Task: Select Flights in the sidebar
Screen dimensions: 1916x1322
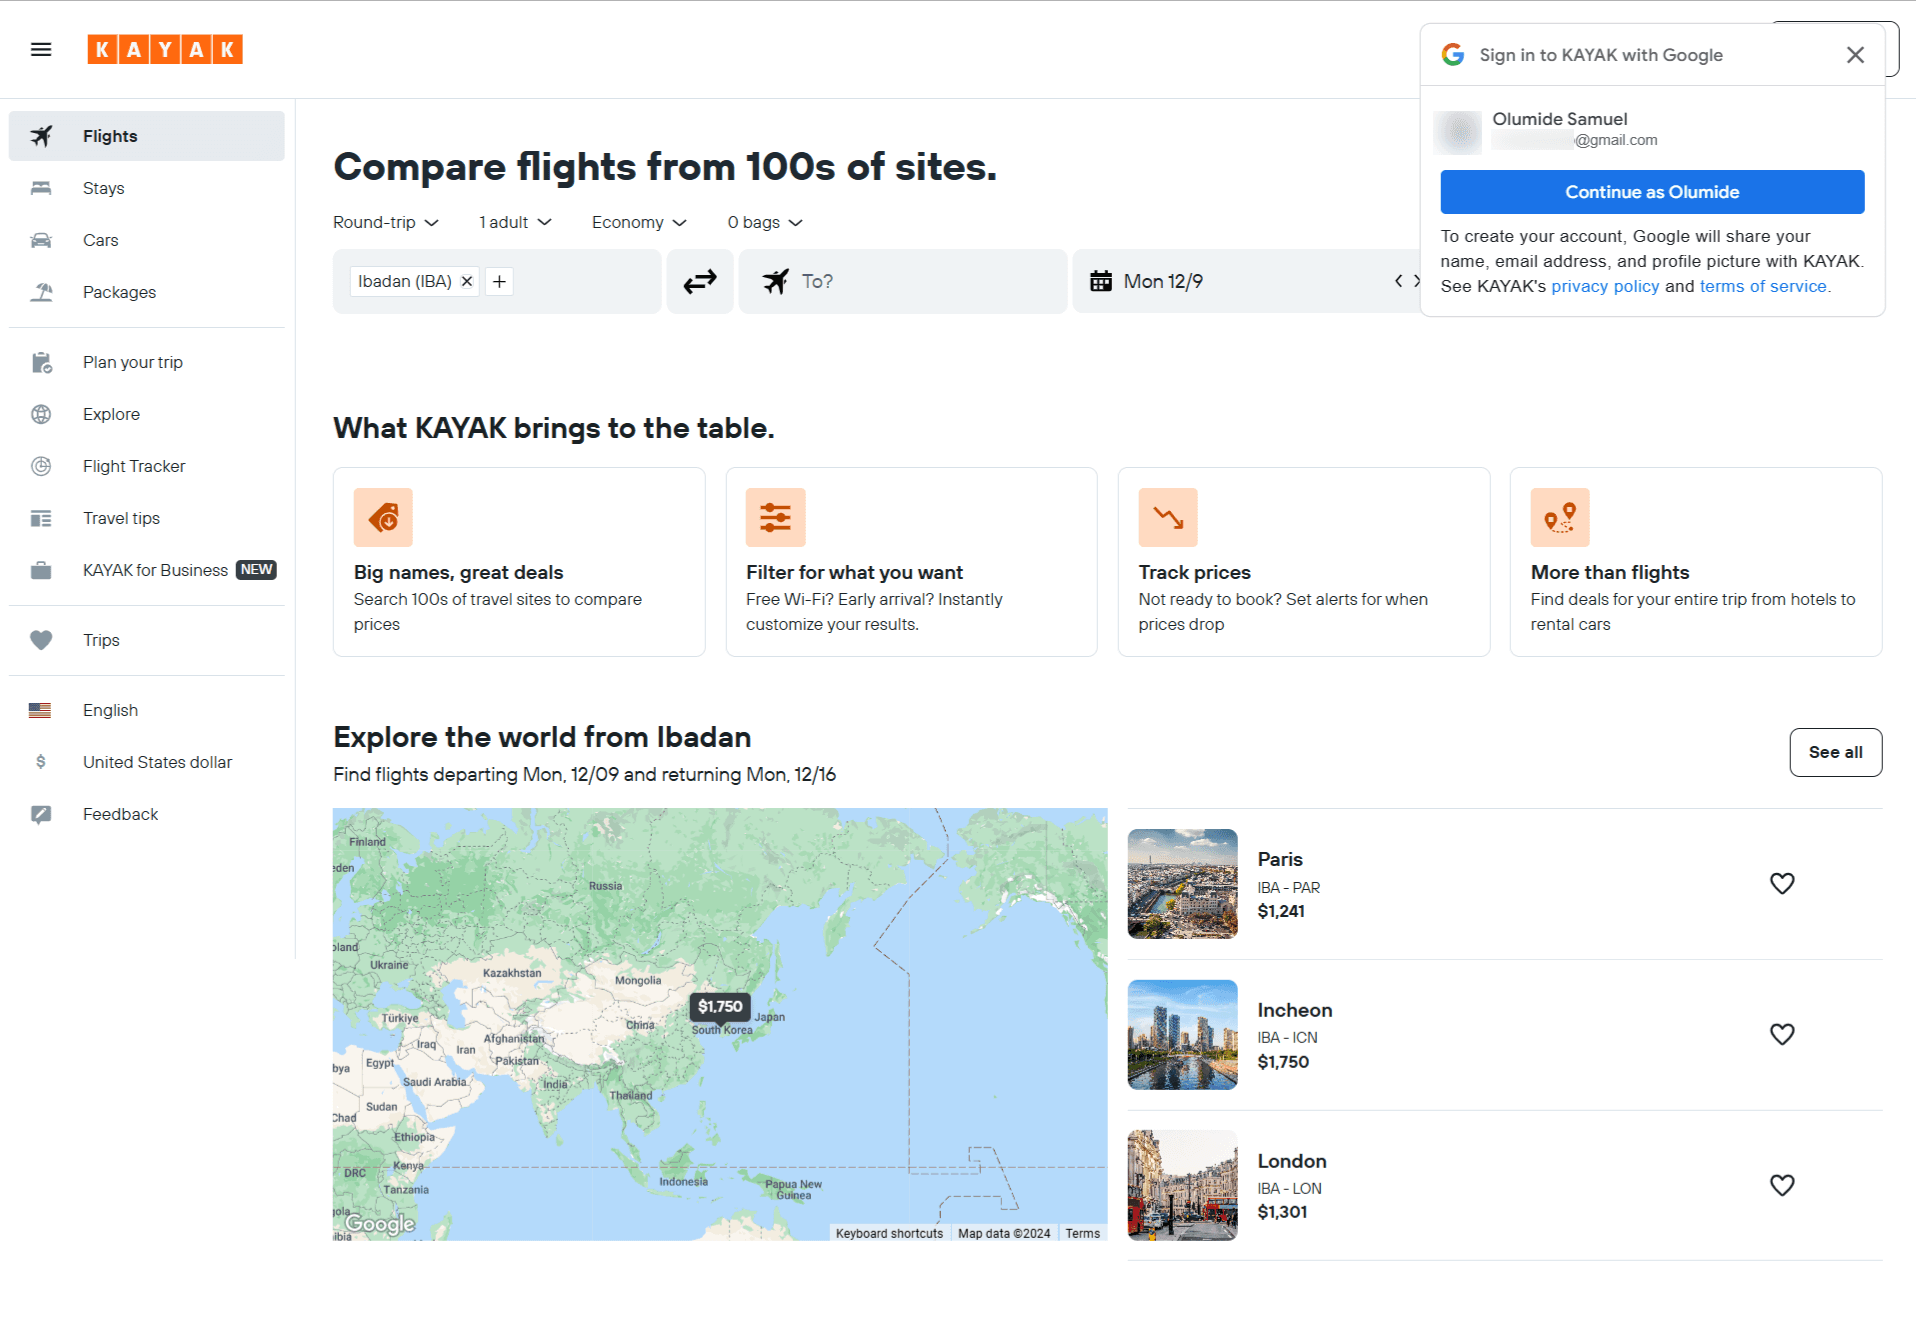Action: pos(147,136)
